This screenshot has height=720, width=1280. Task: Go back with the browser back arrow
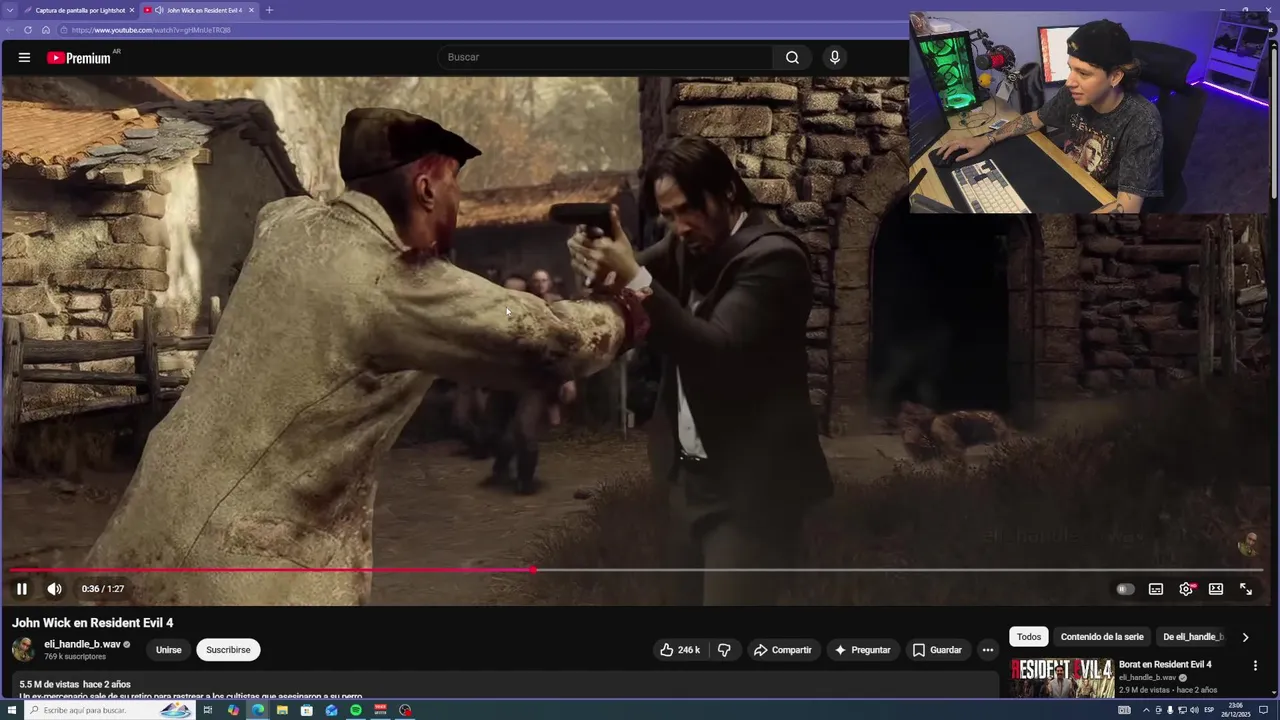(x=9, y=30)
